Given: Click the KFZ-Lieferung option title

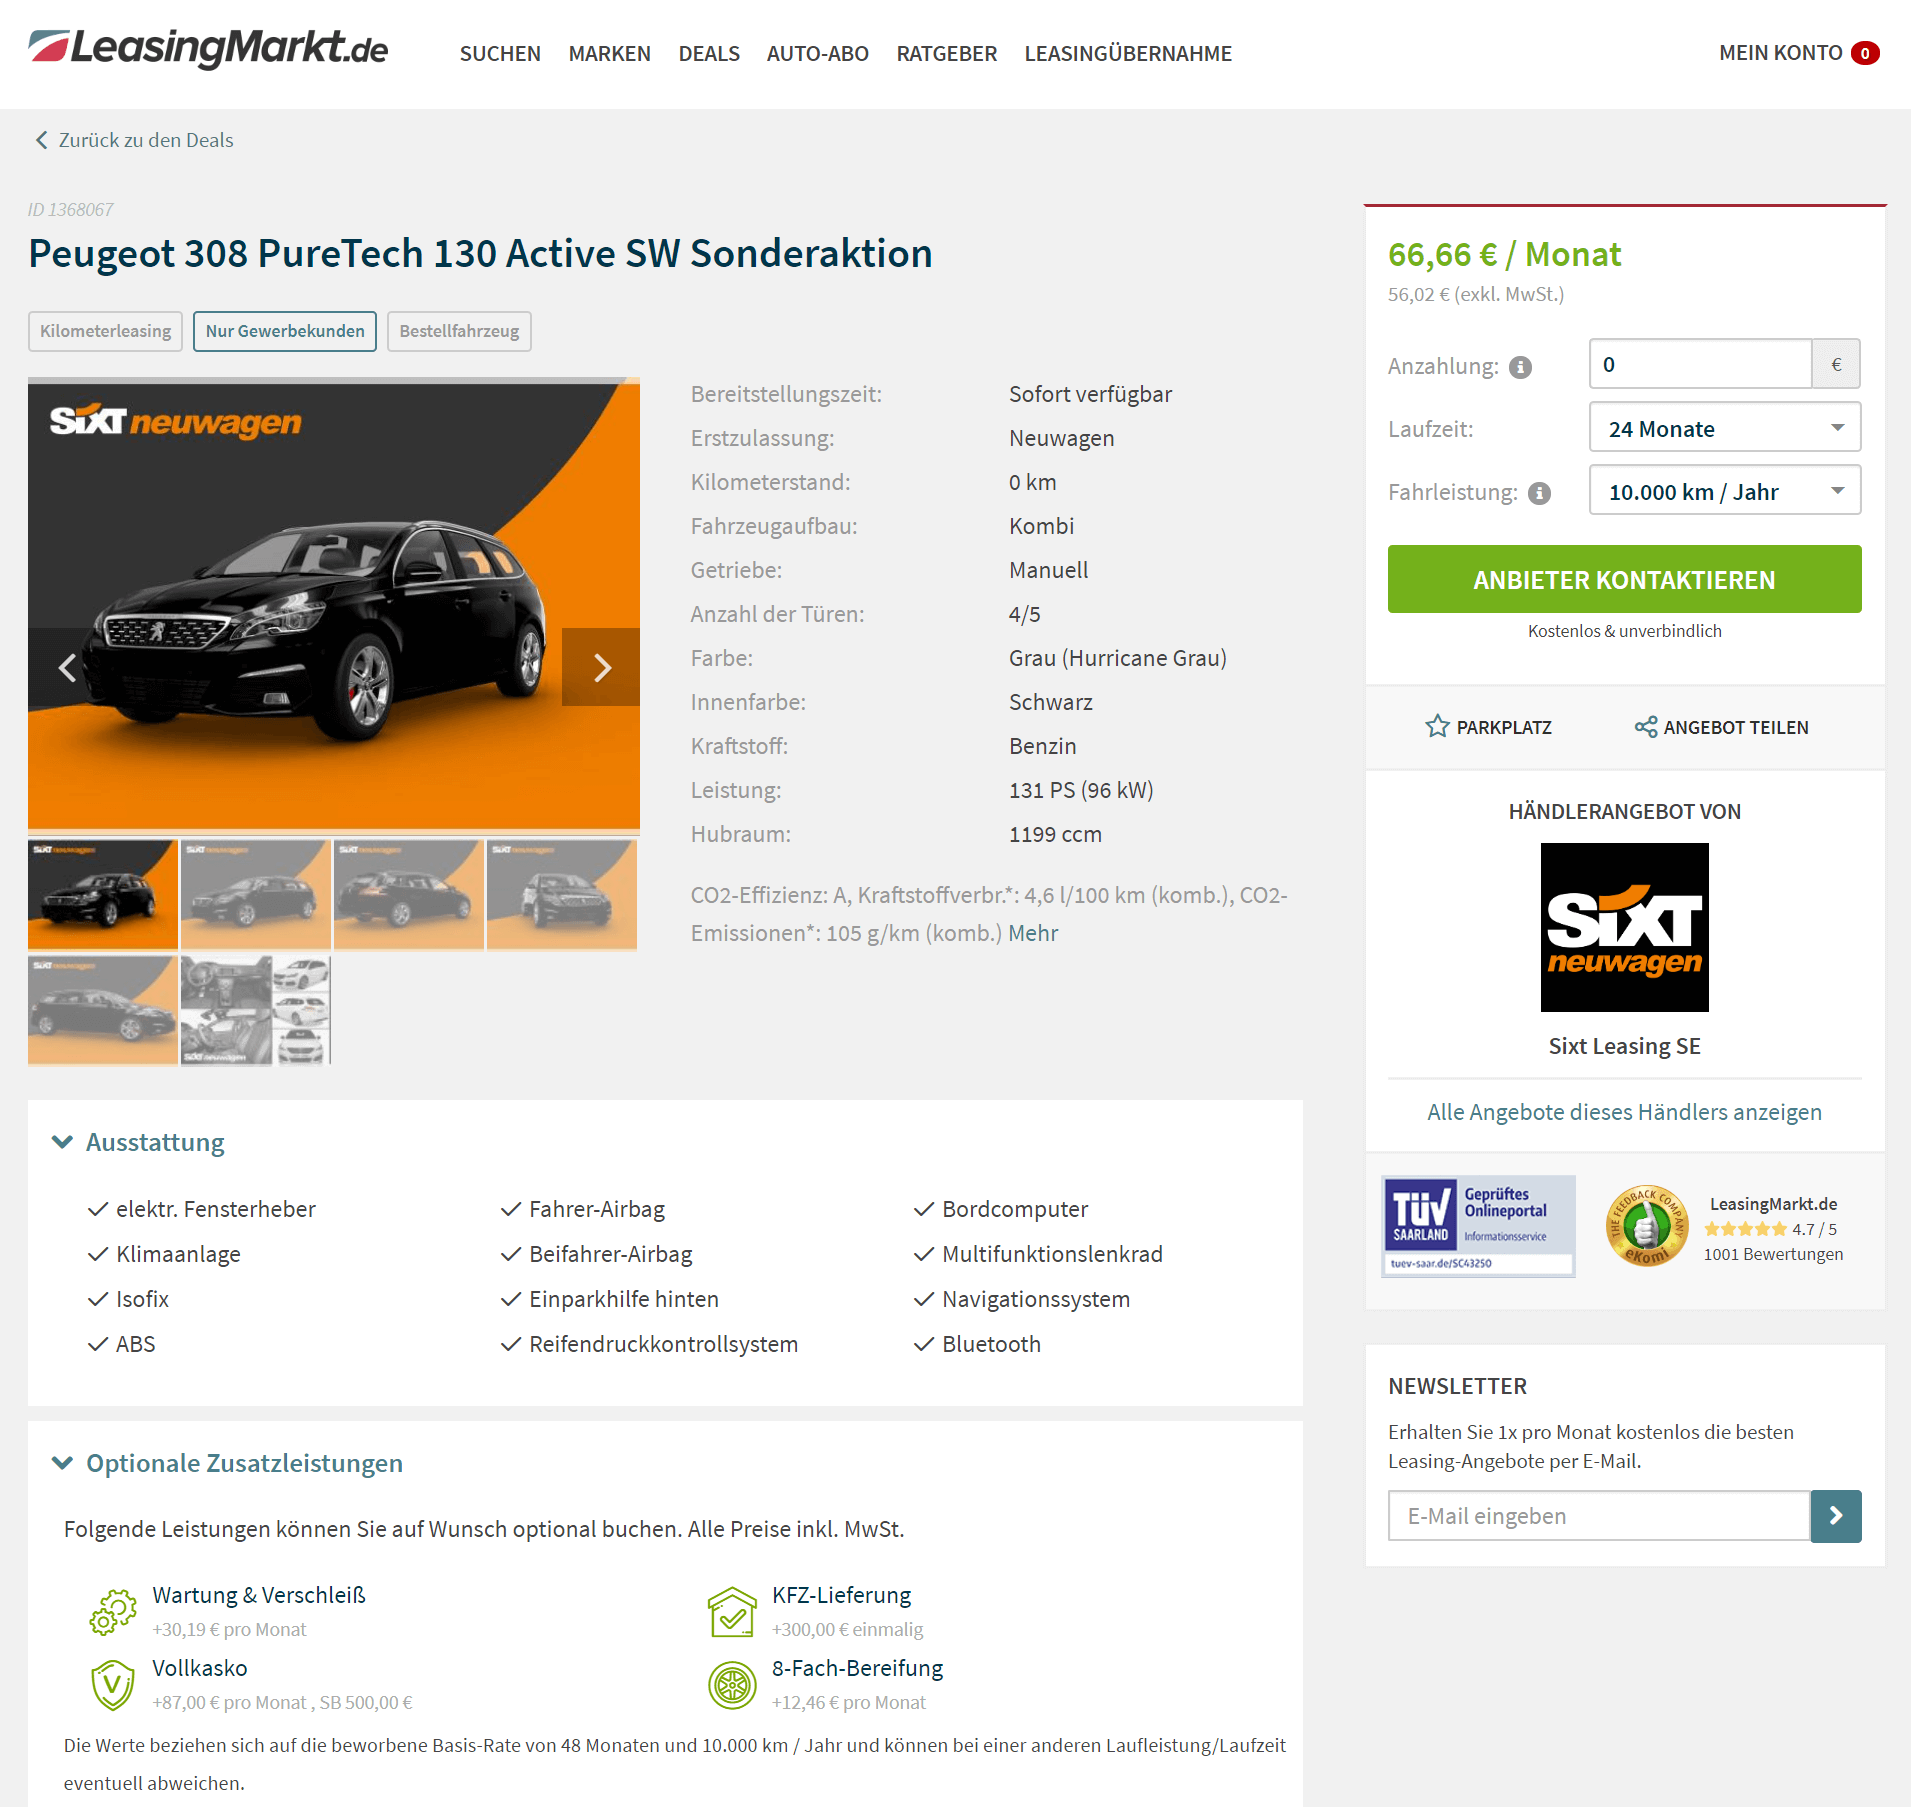Looking at the screenshot, I should (x=841, y=1595).
